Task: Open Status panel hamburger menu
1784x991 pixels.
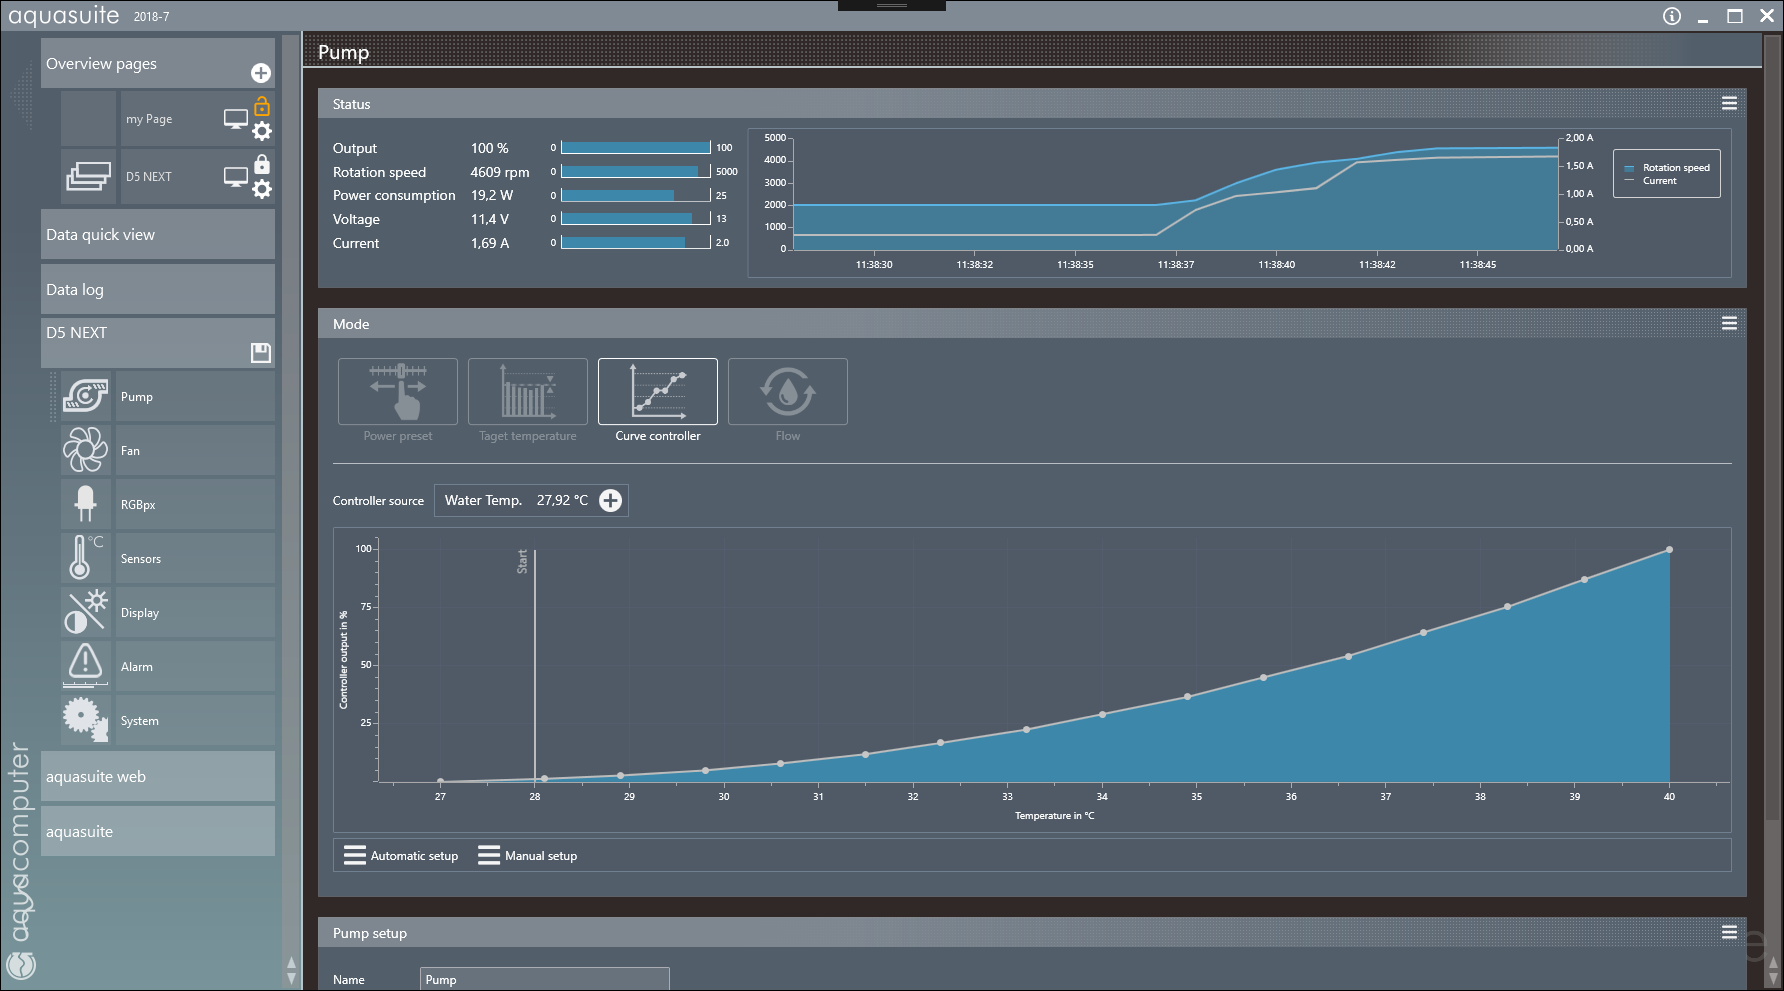Action: tap(1729, 104)
